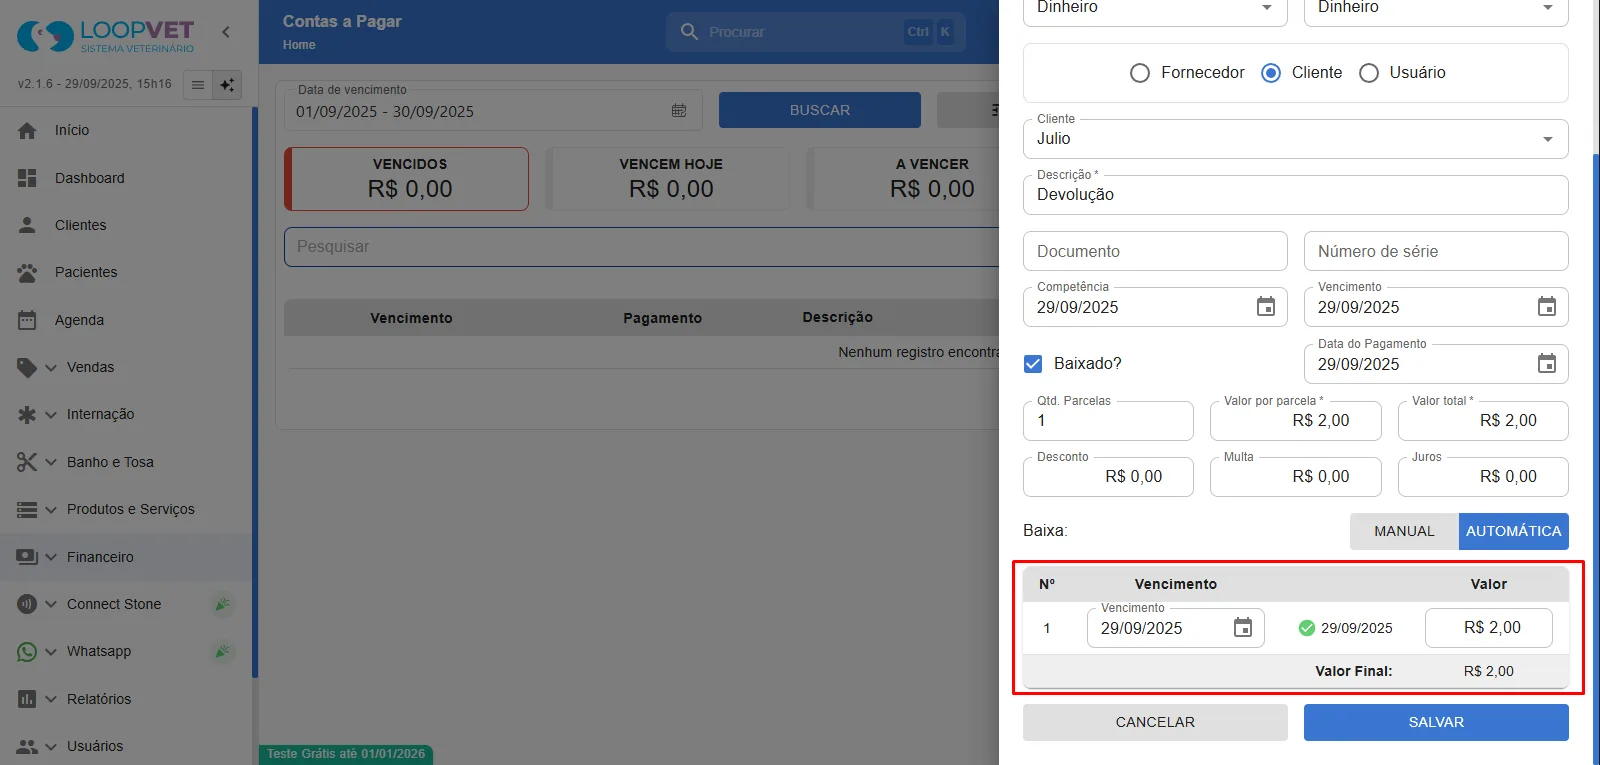The height and width of the screenshot is (765, 1600).
Task: Click the CANCELAR button
Action: (x=1155, y=722)
